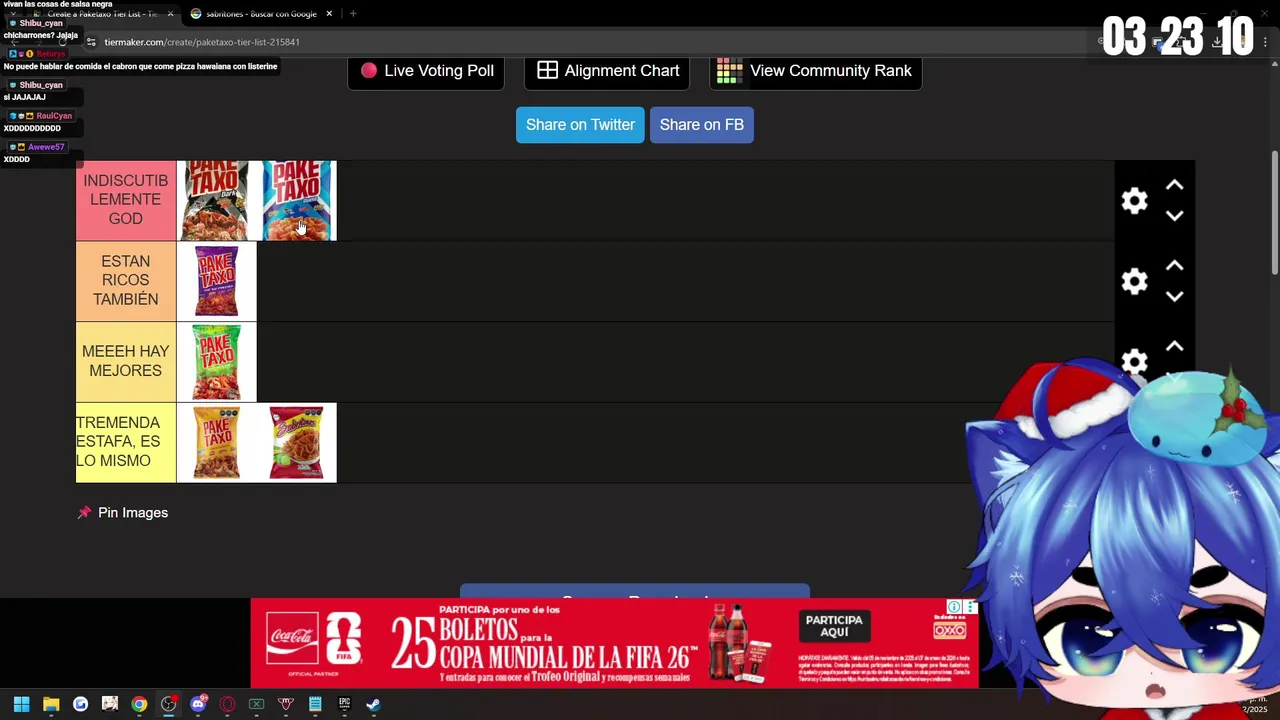The width and height of the screenshot is (1280, 720).
Task: Click the browser page vertical scrollbar
Action: (1274, 212)
